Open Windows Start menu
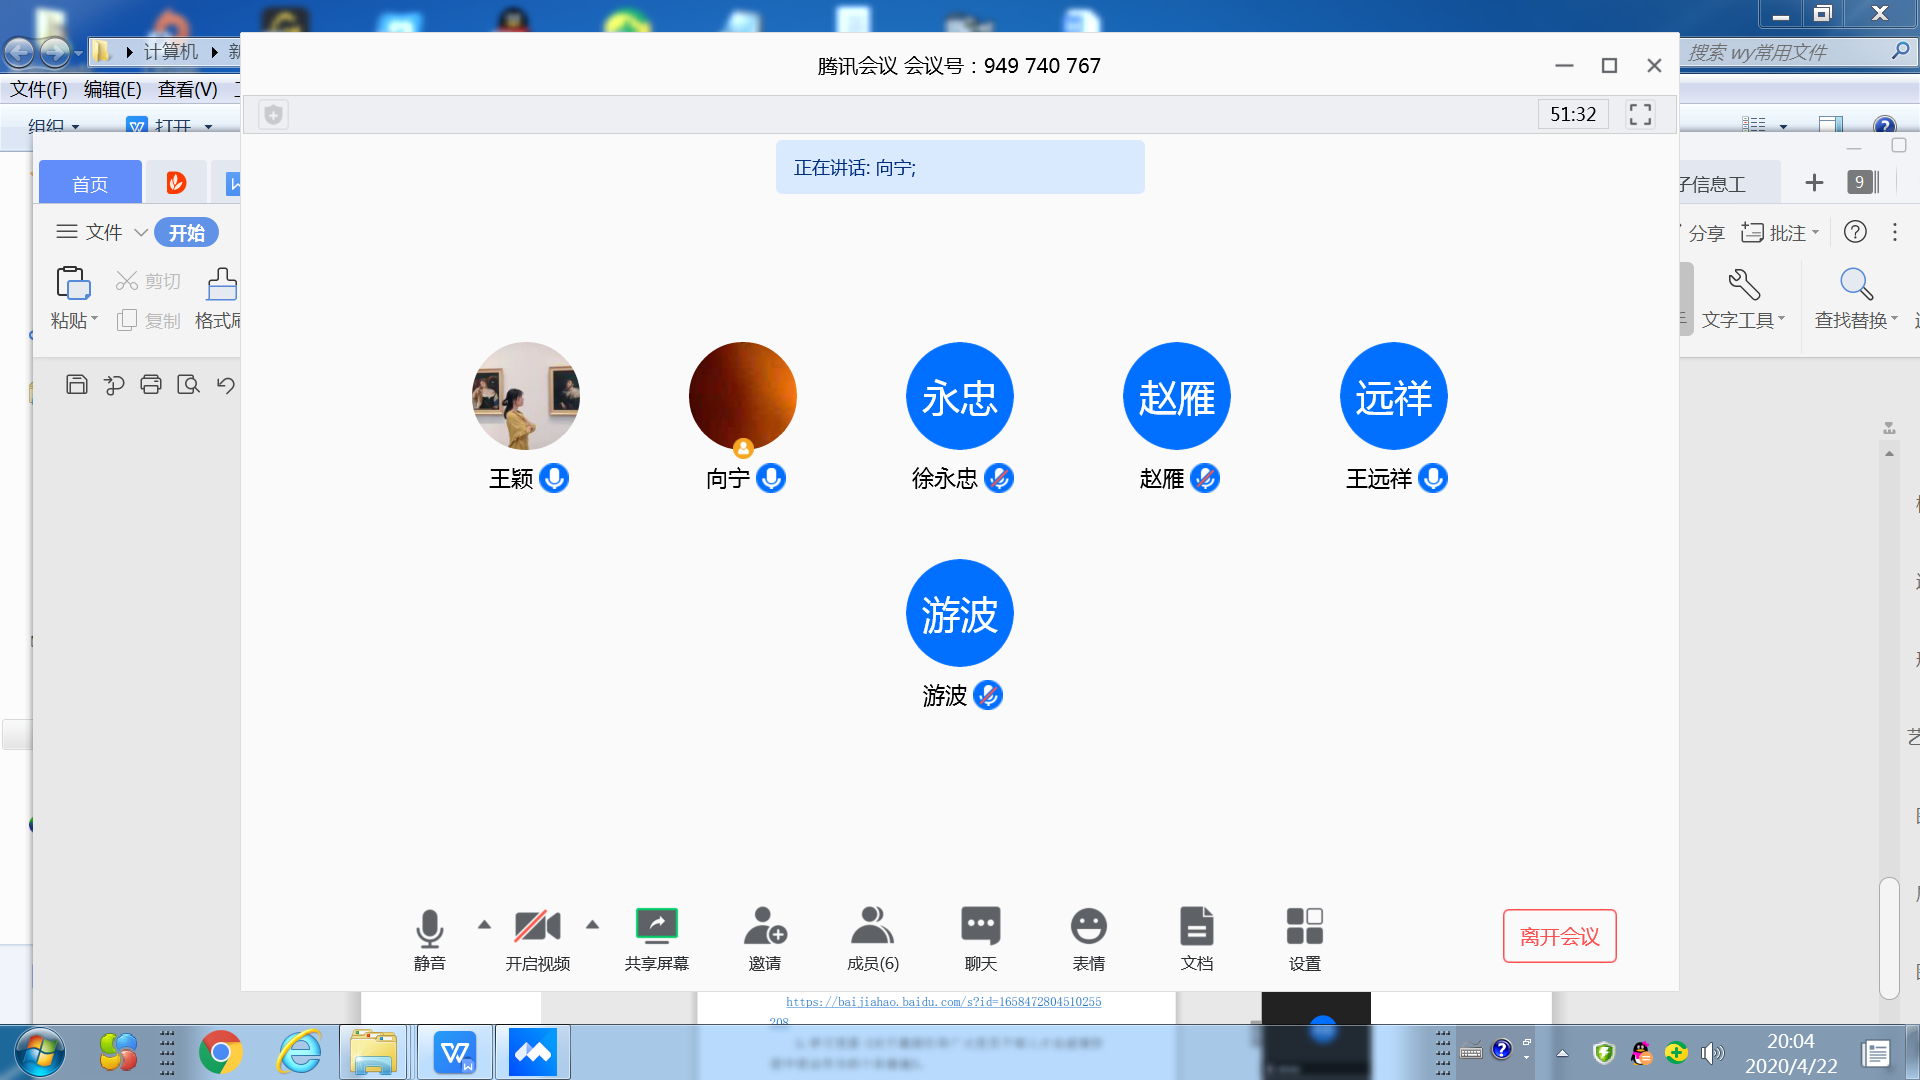1920x1080 pixels. [x=39, y=1052]
